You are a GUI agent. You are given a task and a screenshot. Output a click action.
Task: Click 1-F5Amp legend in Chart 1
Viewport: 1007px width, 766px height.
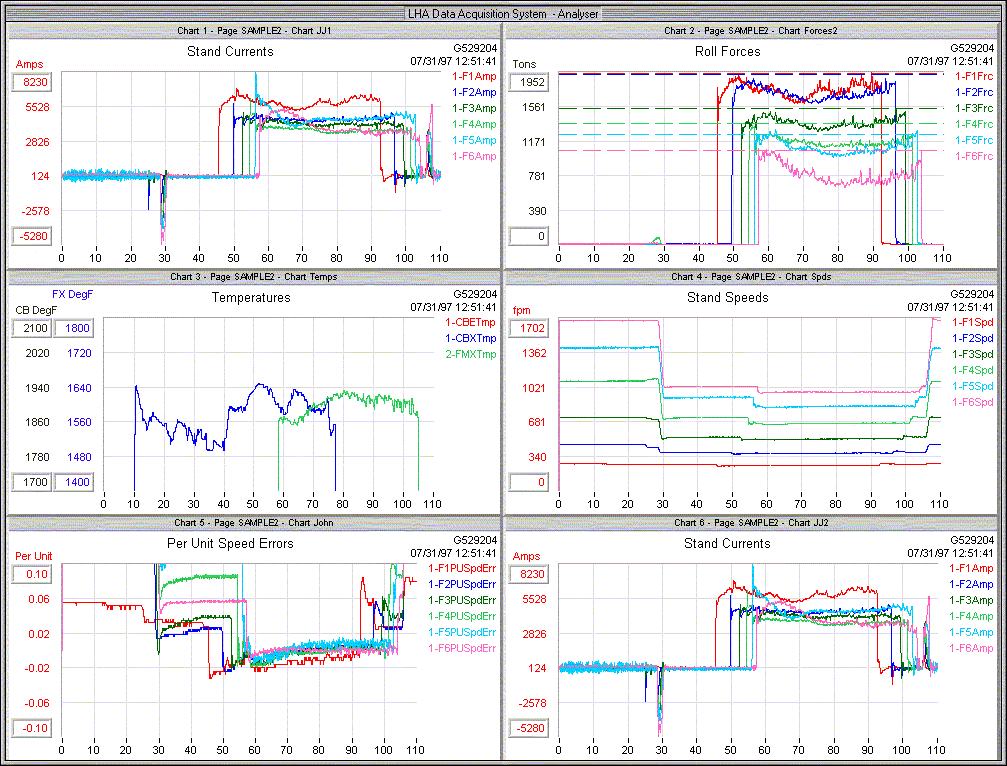(x=474, y=140)
